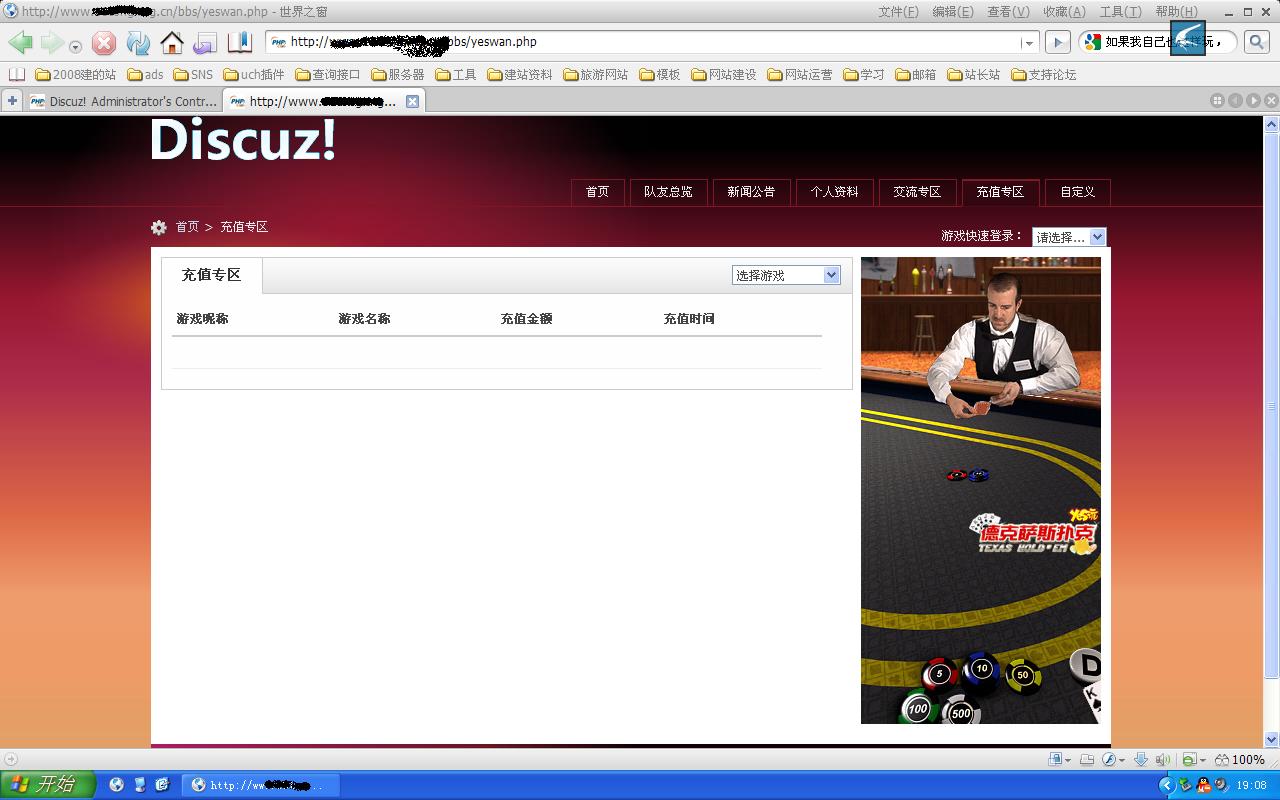Go to the Home page icon
The image size is (1280, 800).
click(x=172, y=43)
